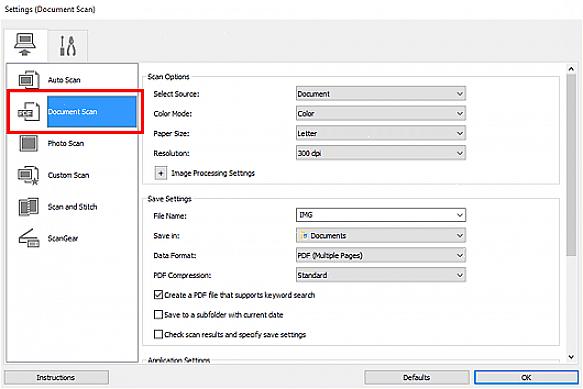Click the PDF Compression label text
This screenshot has width=583, height=389.
click(x=182, y=275)
